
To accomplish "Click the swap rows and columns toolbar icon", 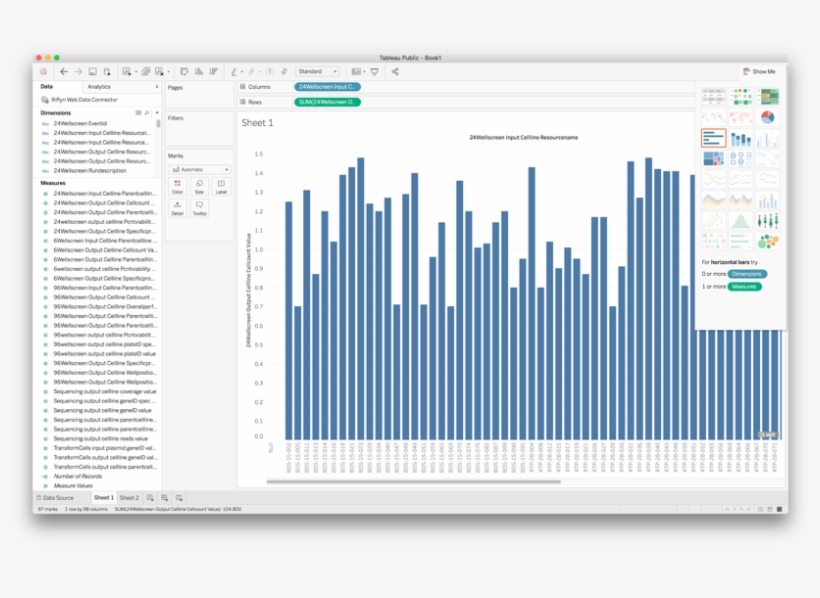I will pyautogui.click(x=185, y=69).
